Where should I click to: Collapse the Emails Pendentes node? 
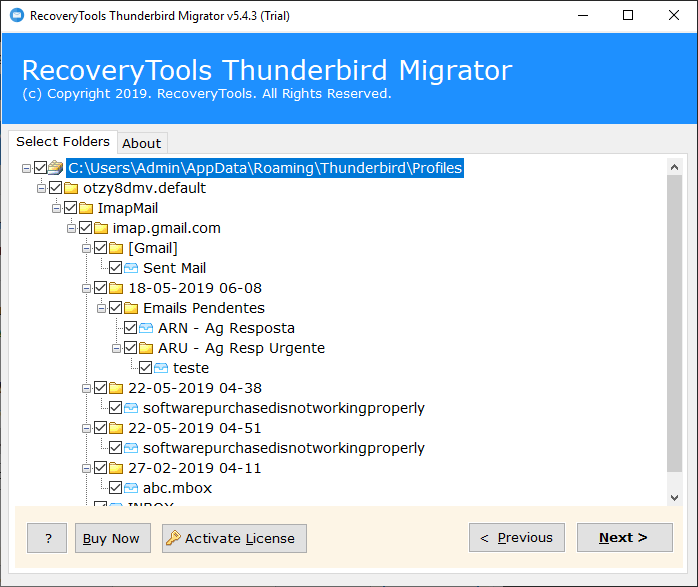[101, 308]
